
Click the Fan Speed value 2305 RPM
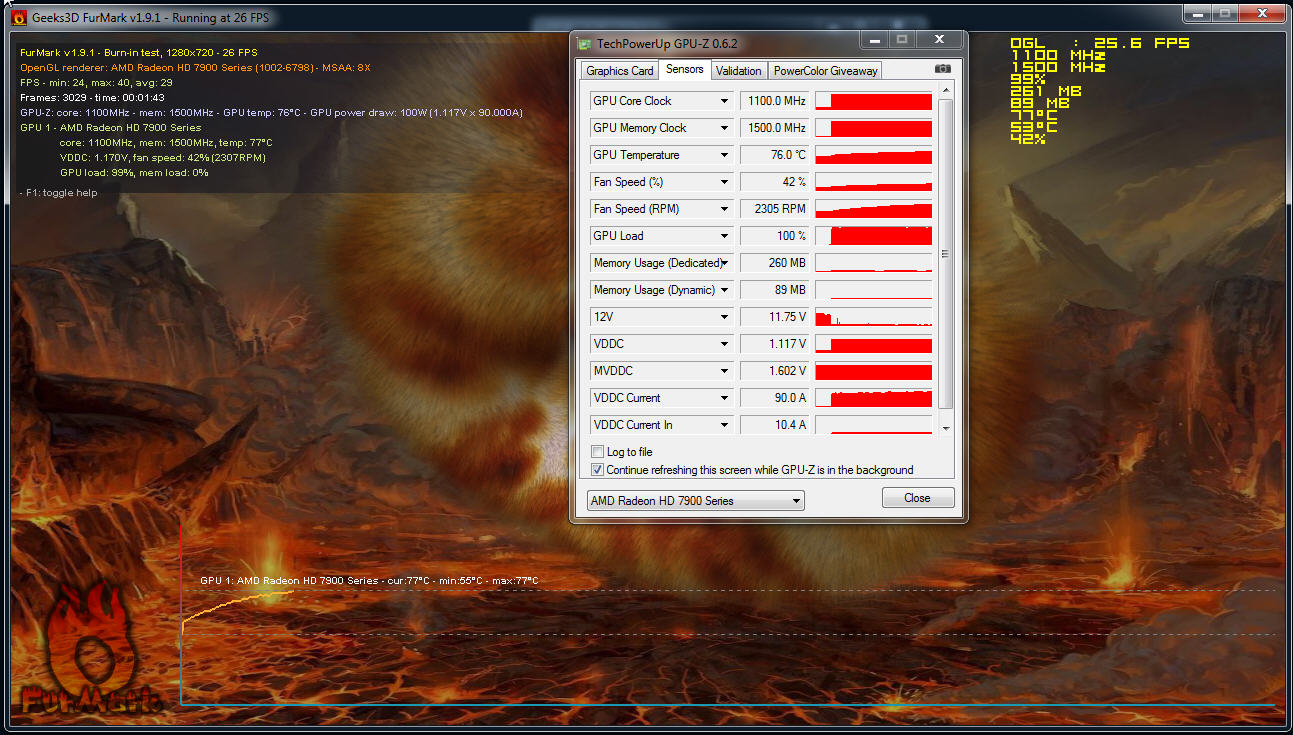(775, 209)
